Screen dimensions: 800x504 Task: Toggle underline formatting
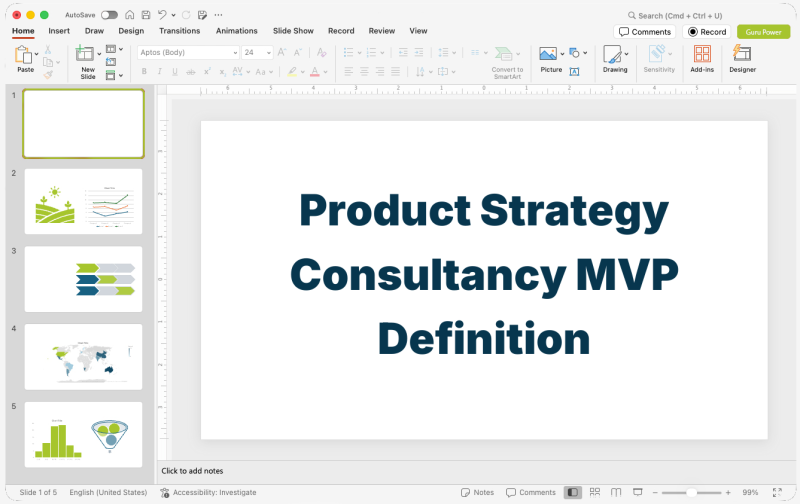[175, 72]
